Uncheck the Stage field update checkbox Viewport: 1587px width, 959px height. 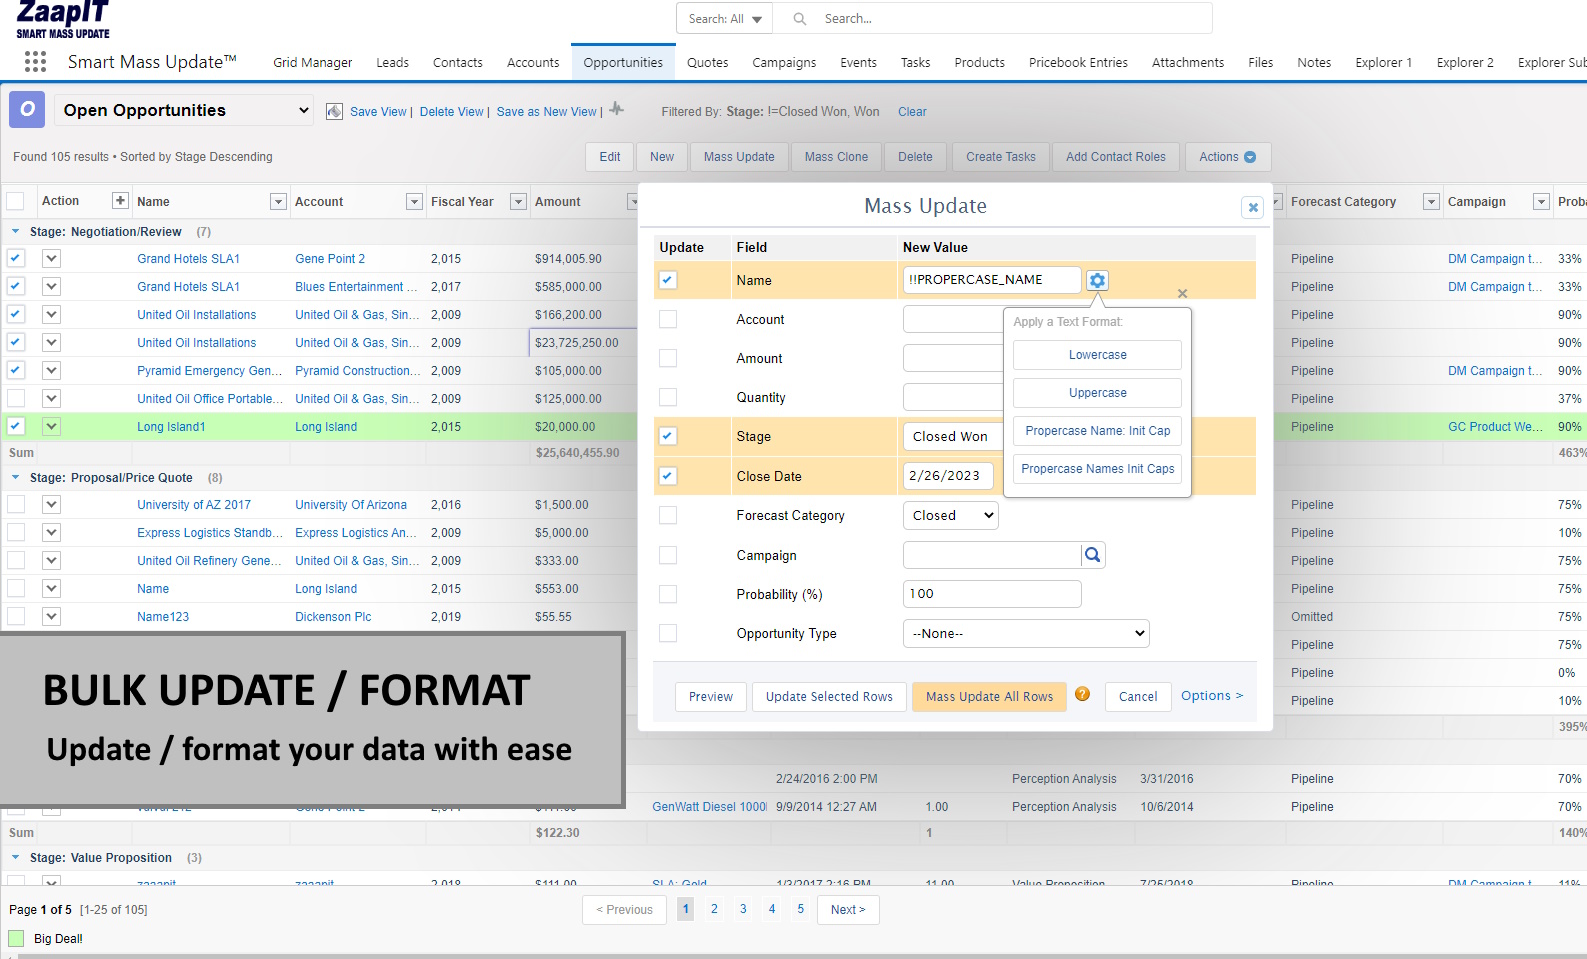pyautogui.click(x=668, y=436)
